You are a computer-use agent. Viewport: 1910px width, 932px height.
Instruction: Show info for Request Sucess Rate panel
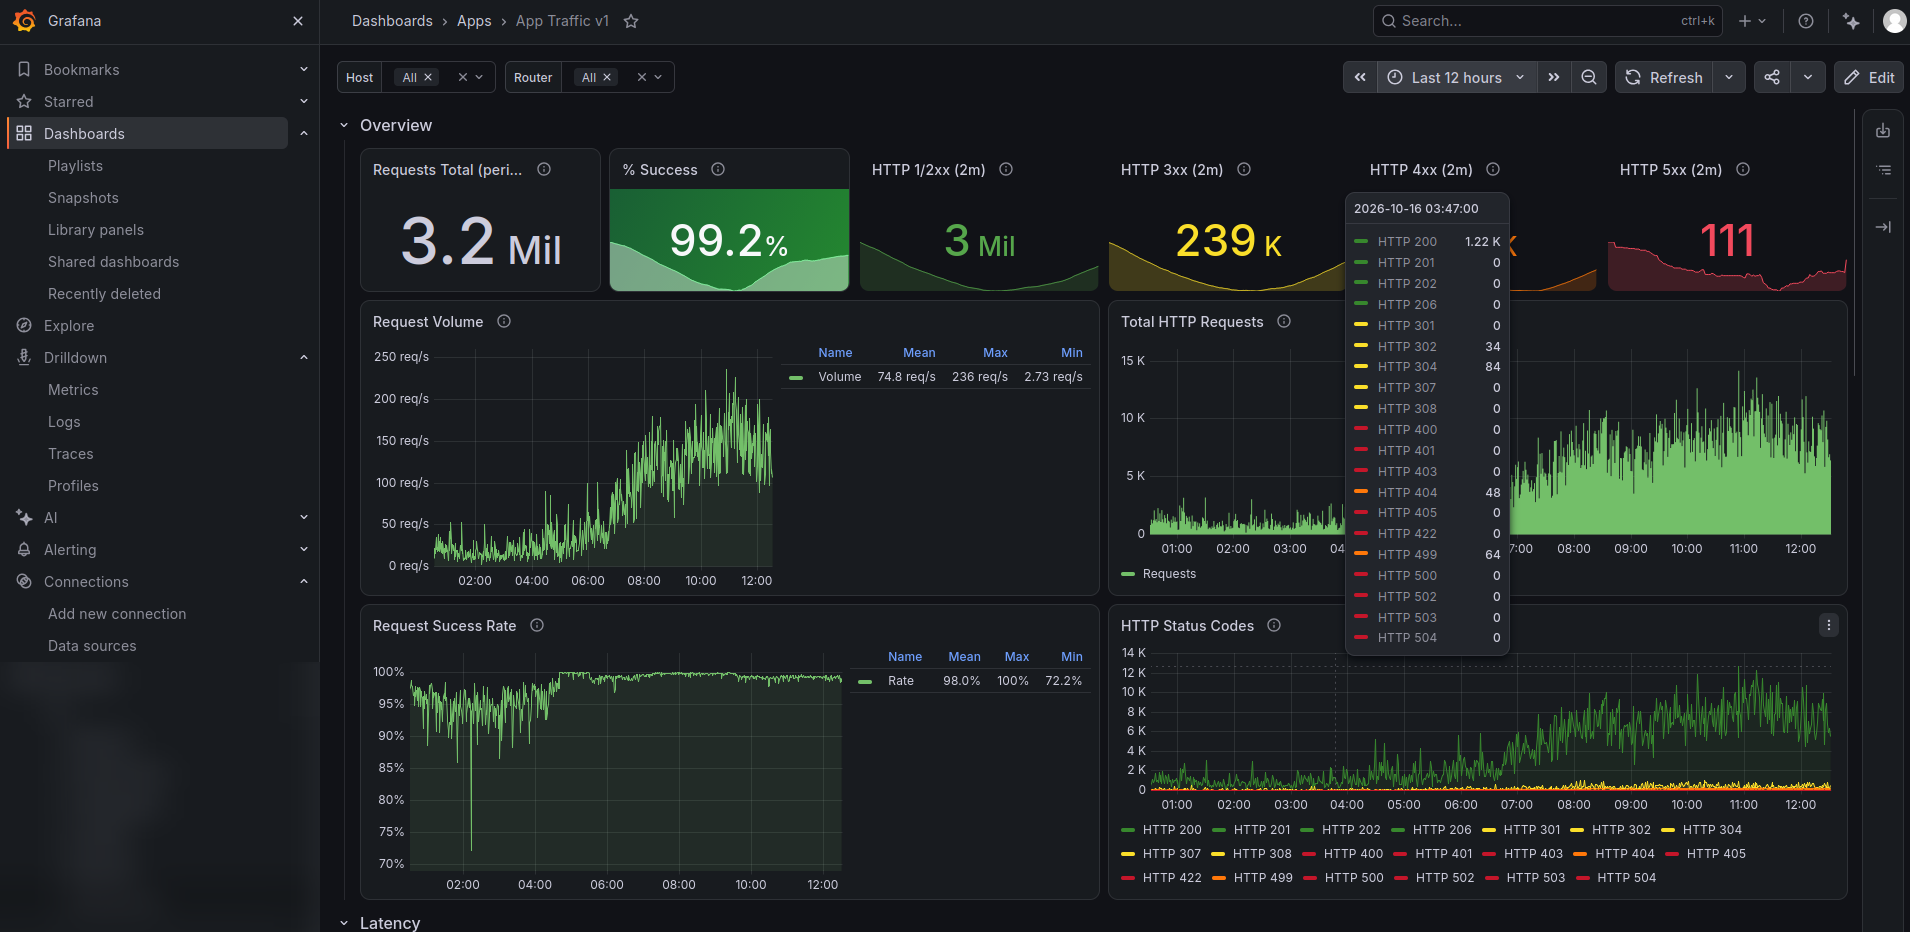tap(537, 625)
